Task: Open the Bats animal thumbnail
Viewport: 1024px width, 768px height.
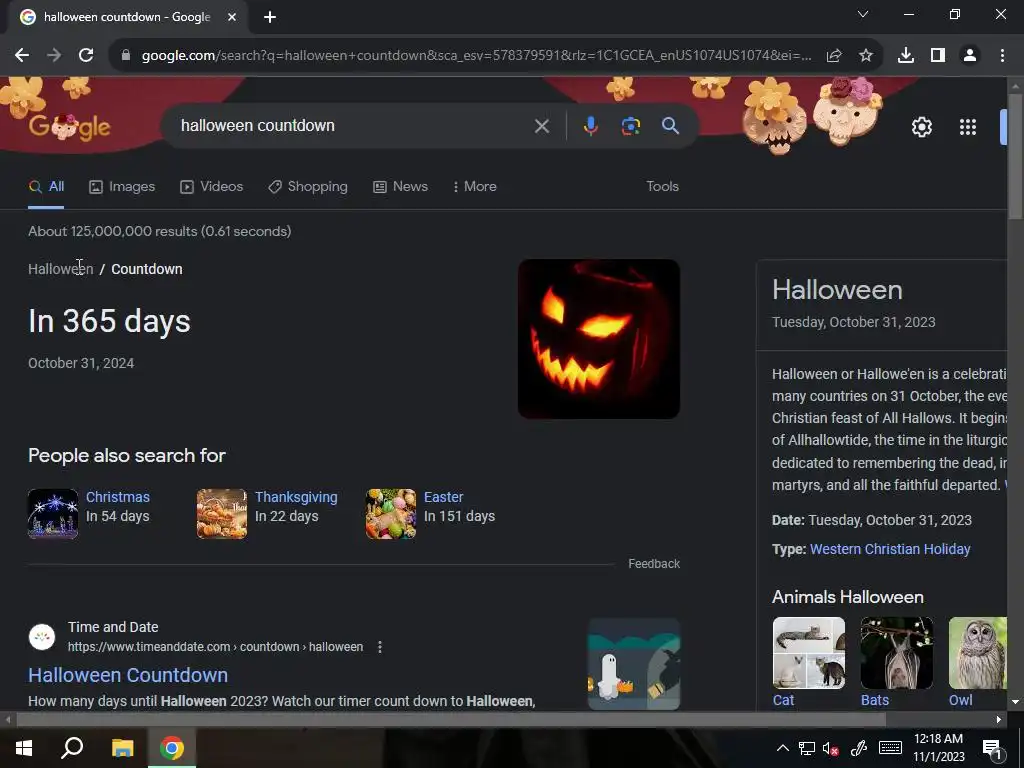Action: coord(897,653)
